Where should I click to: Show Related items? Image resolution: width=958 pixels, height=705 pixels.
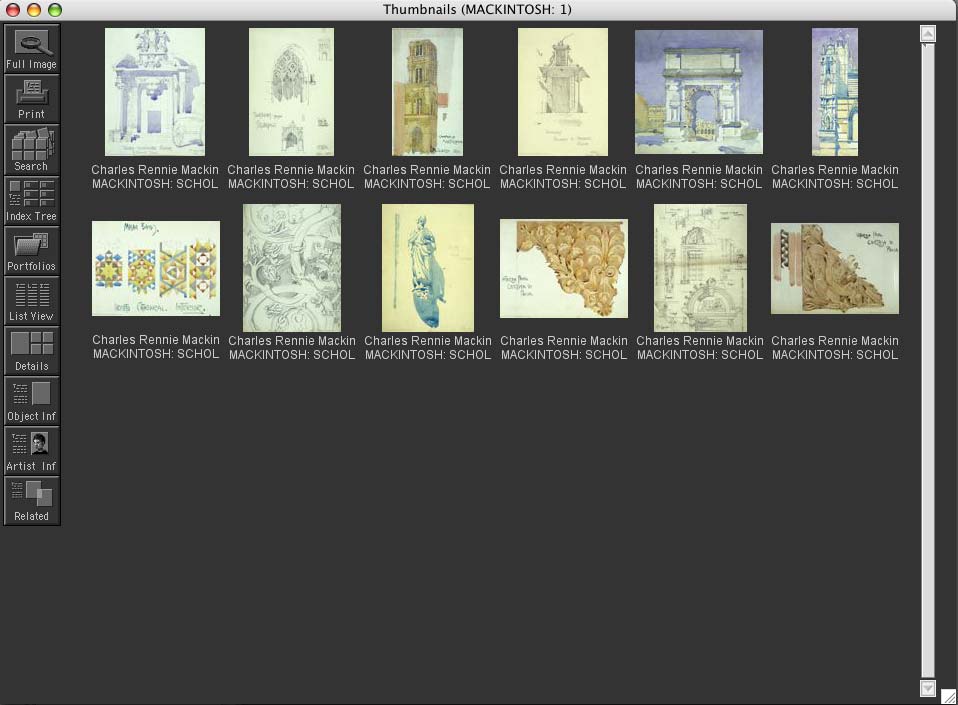[x=31, y=500]
